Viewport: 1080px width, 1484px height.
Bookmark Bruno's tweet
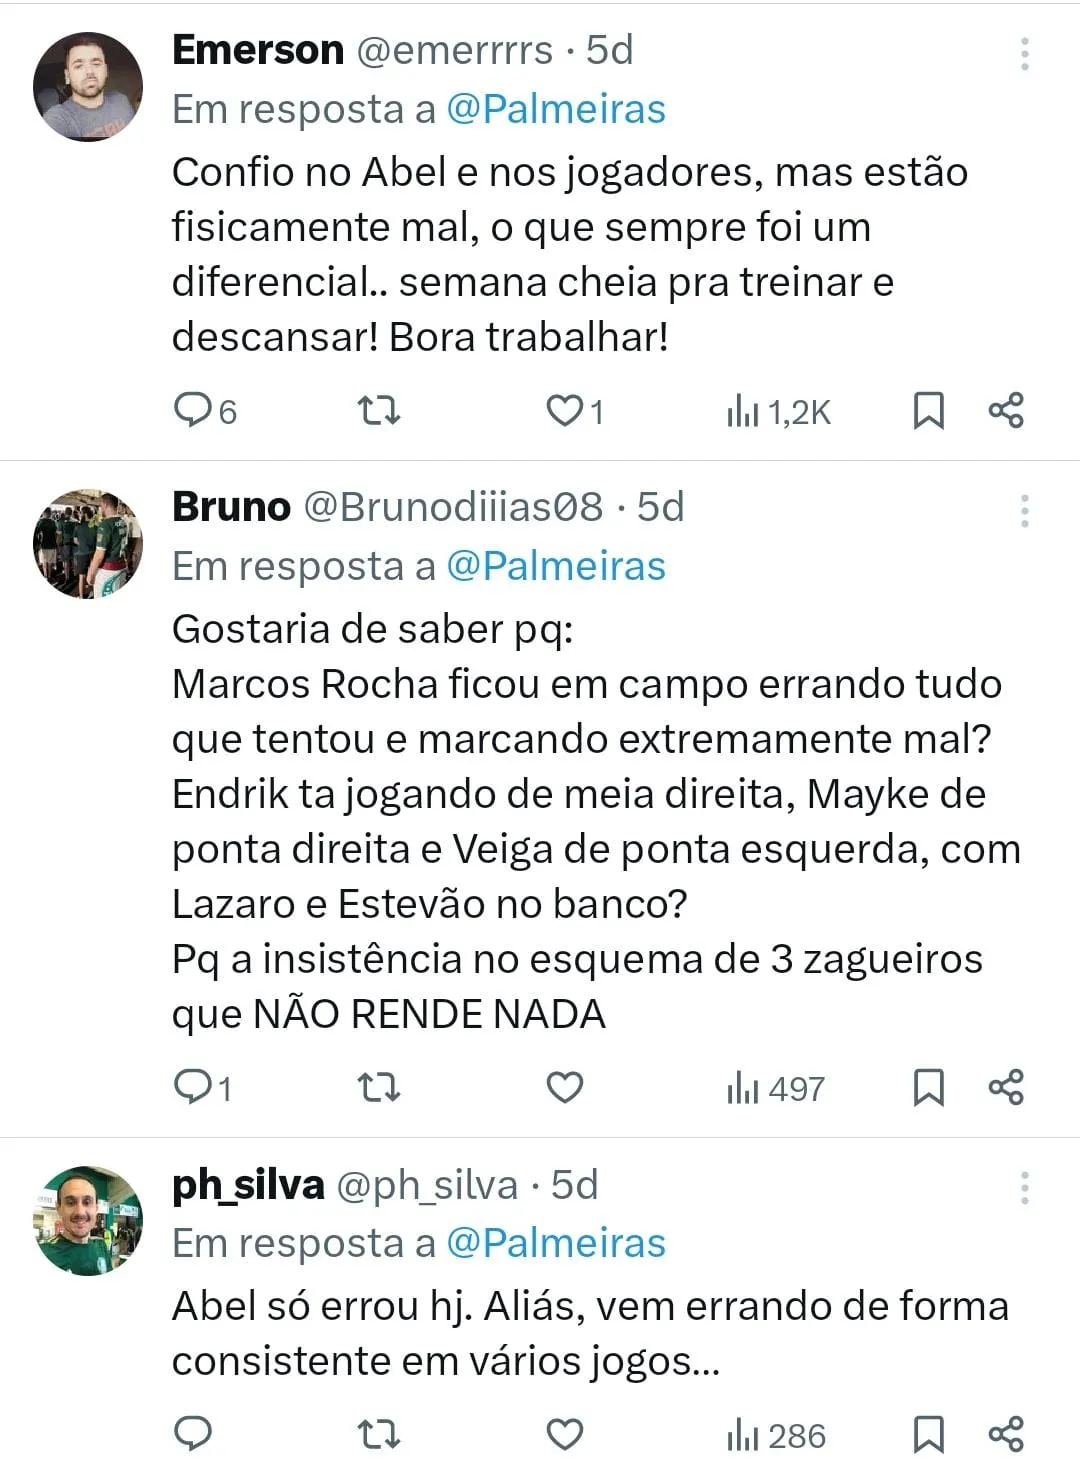[x=928, y=1087]
